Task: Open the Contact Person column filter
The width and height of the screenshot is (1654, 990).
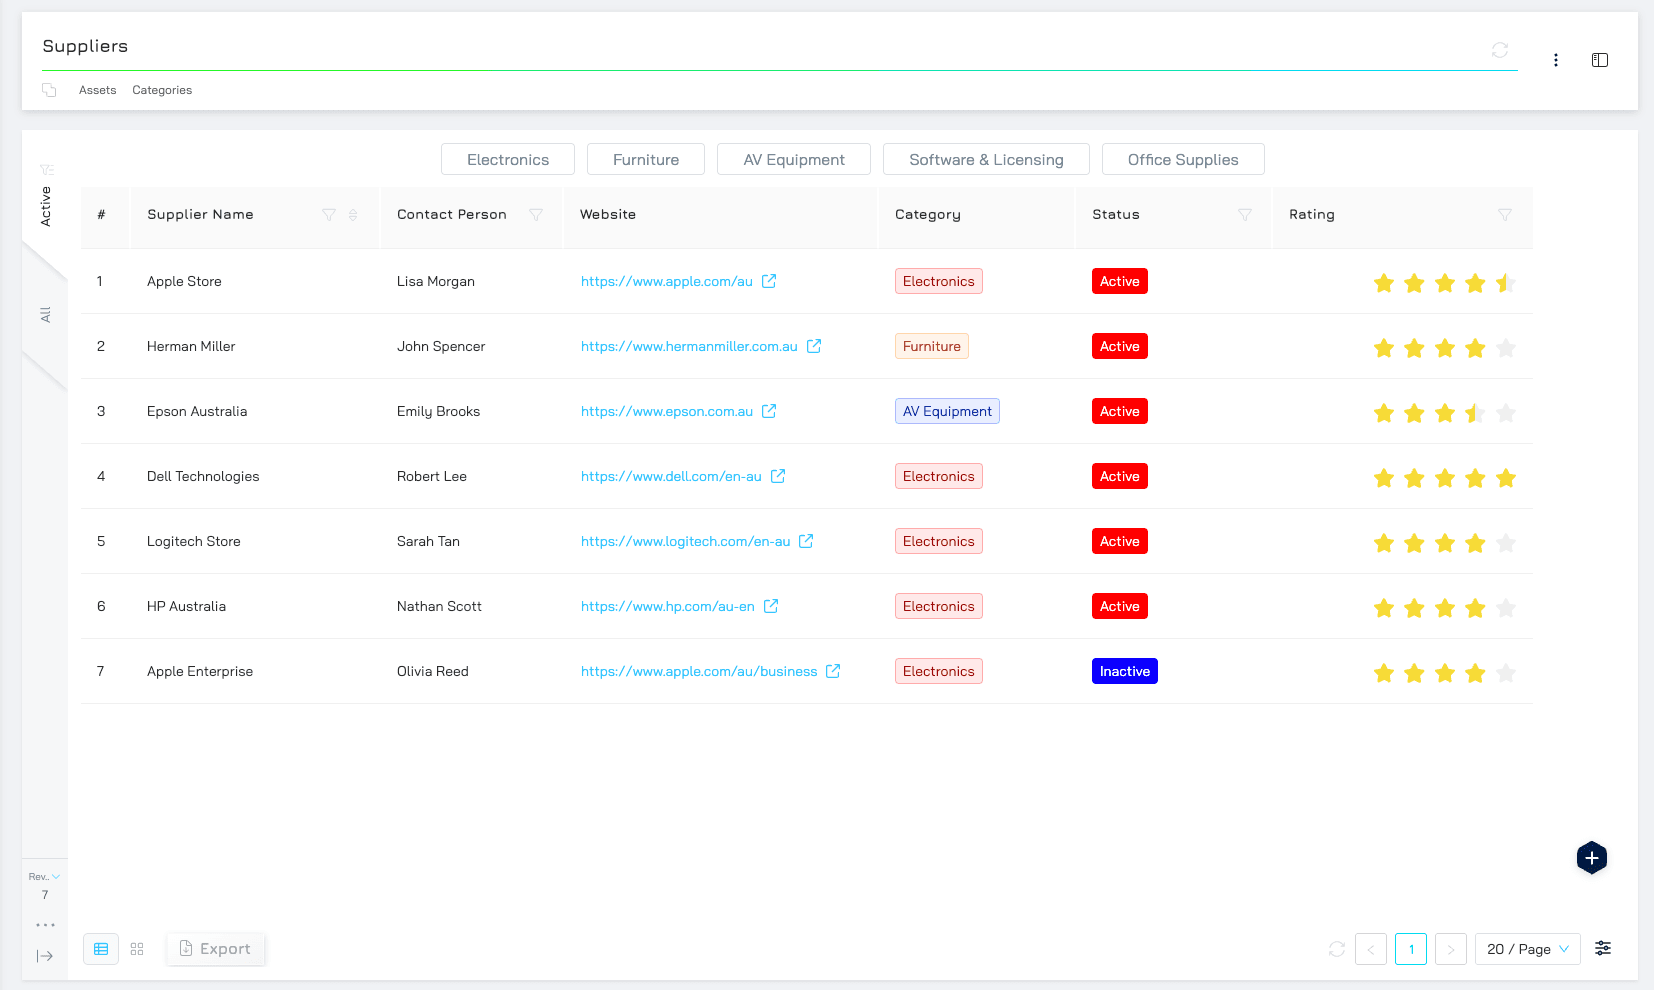Action: (536, 215)
